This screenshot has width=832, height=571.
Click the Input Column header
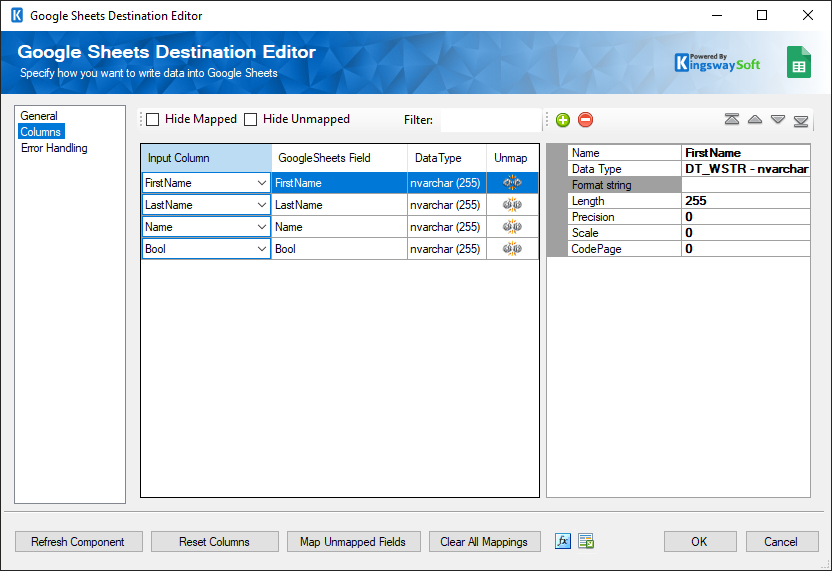point(206,158)
